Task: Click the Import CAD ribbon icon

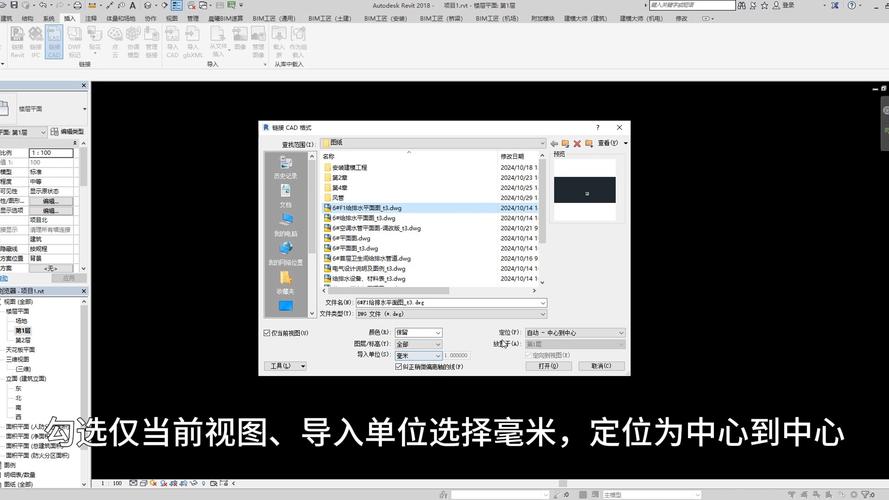Action: point(172,41)
